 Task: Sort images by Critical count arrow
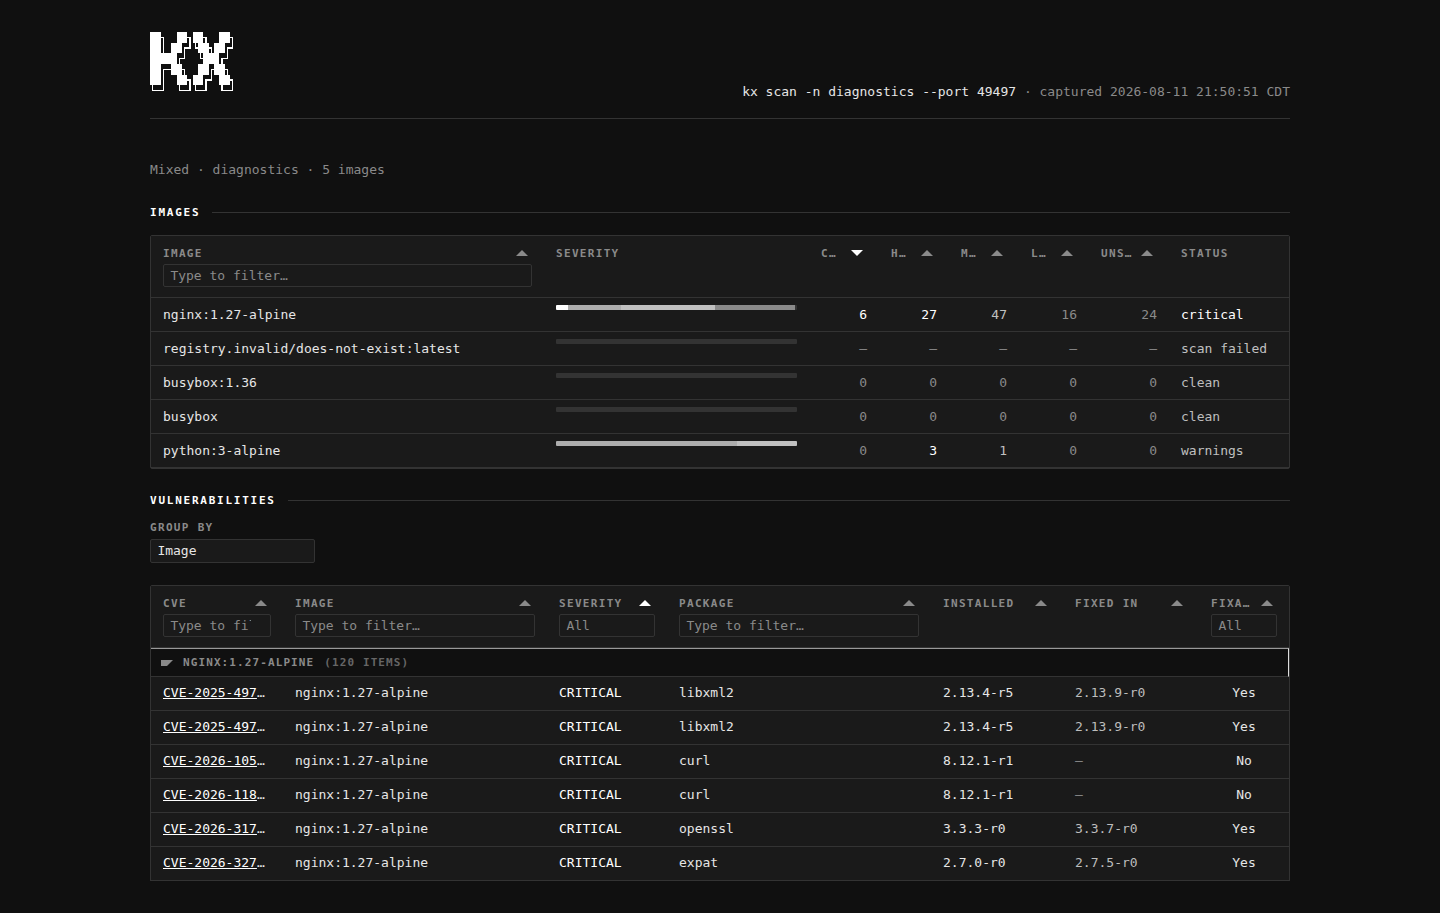point(857,253)
